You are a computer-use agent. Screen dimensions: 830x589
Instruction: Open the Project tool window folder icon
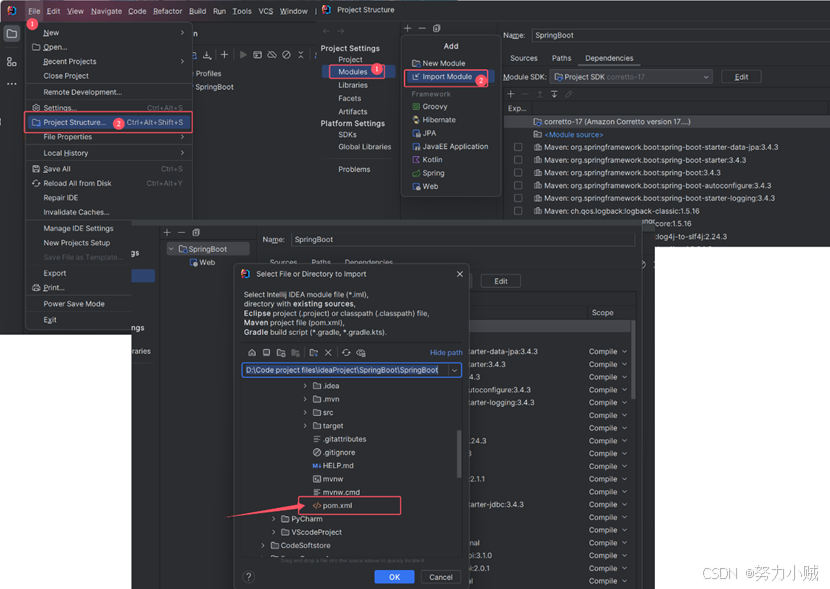click(12, 34)
